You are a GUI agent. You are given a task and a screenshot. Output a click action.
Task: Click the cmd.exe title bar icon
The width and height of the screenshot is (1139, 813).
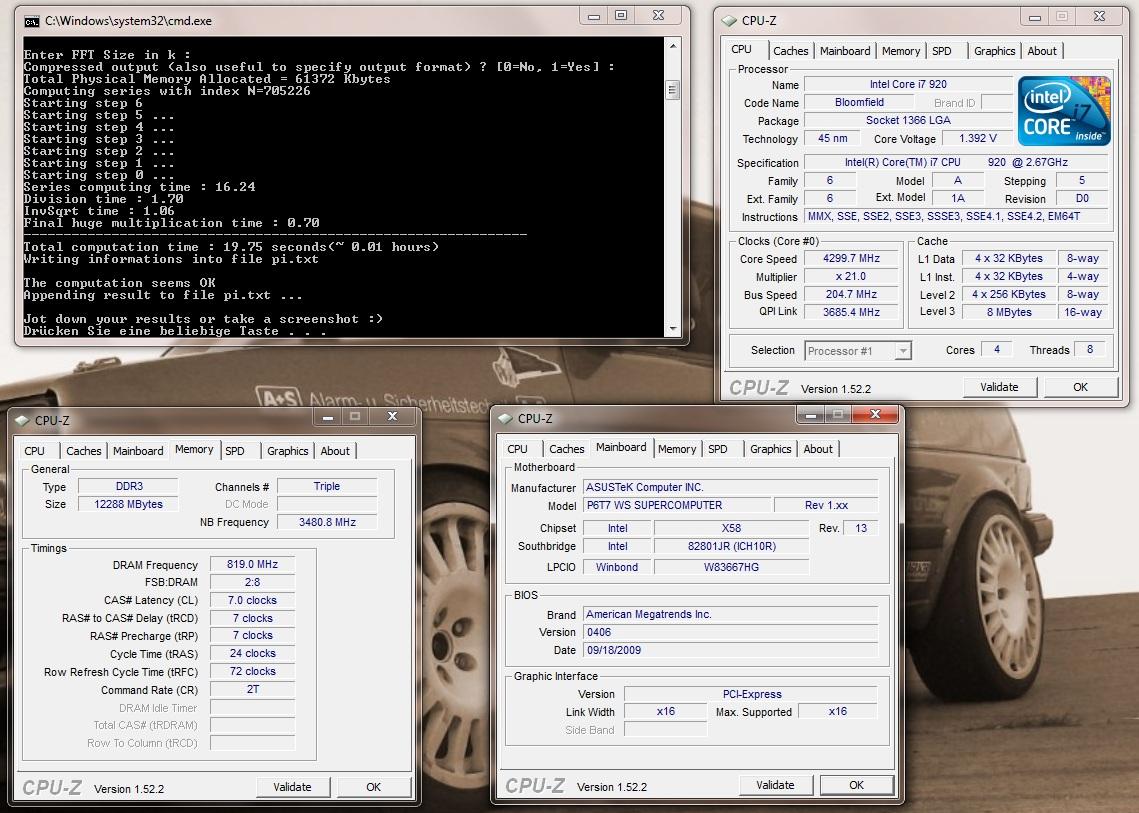click(31, 21)
